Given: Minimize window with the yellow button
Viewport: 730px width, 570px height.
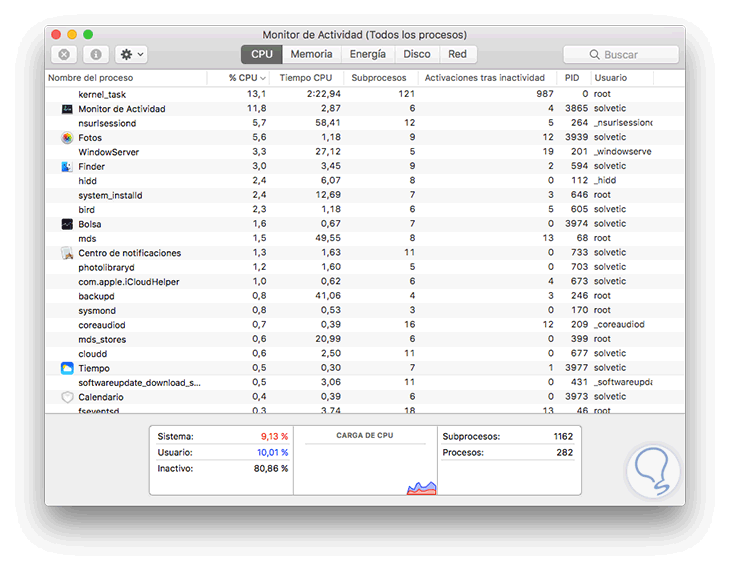Looking at the screenshot, I should click(72, 34).
